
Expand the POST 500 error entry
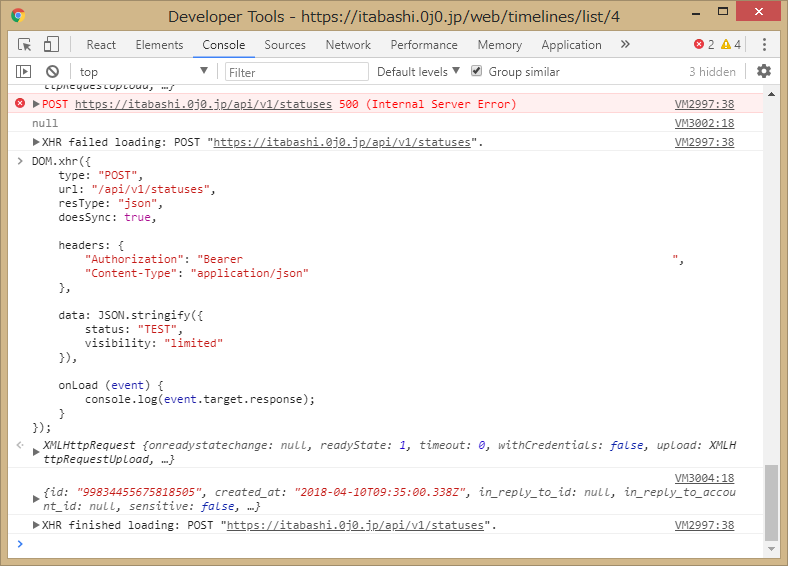click(x=37, y=104)
